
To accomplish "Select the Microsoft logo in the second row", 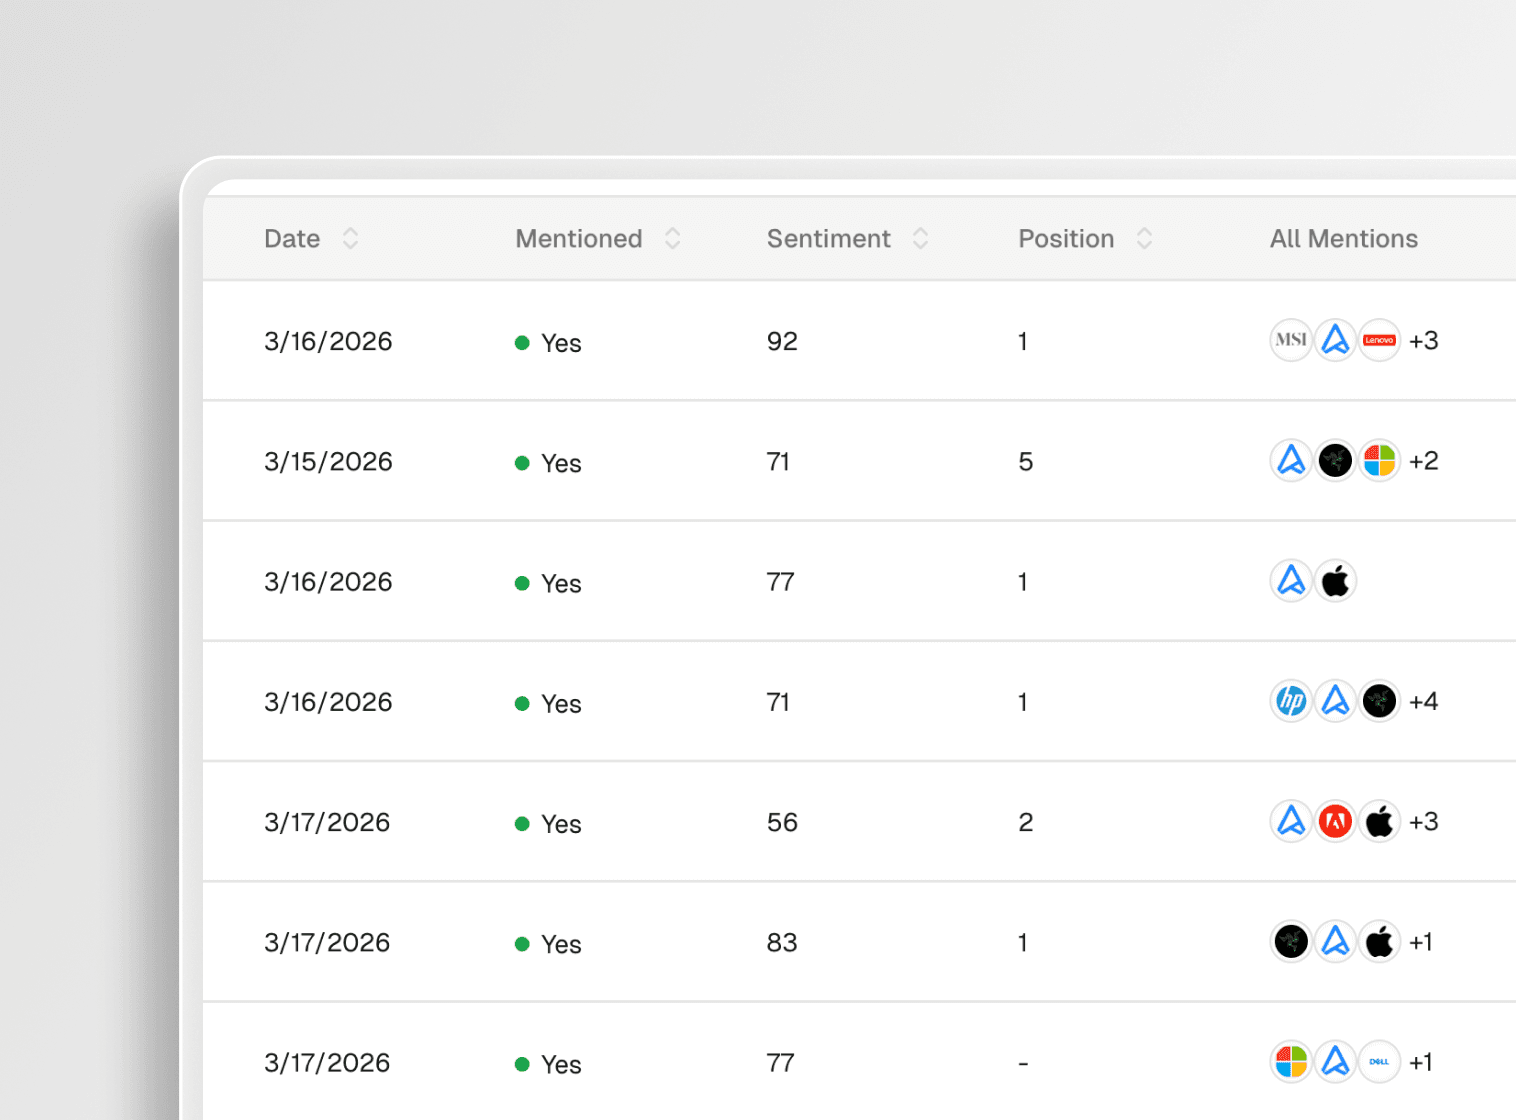I will pyautogui.click(x=1379, y=460).
